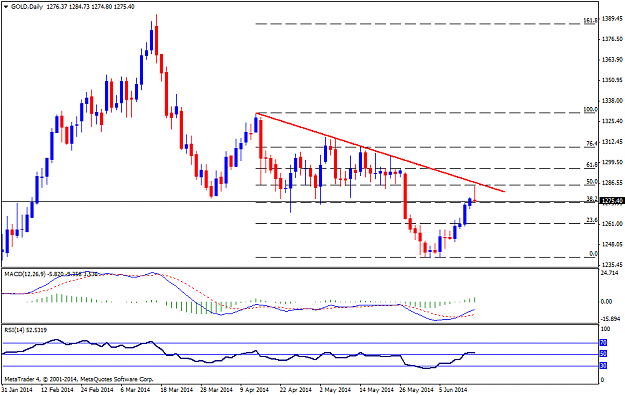This screenshot has height=395, width=625.
Task: Click the 100.0 Fibonacci level label
Action: (x=590, y=109)
